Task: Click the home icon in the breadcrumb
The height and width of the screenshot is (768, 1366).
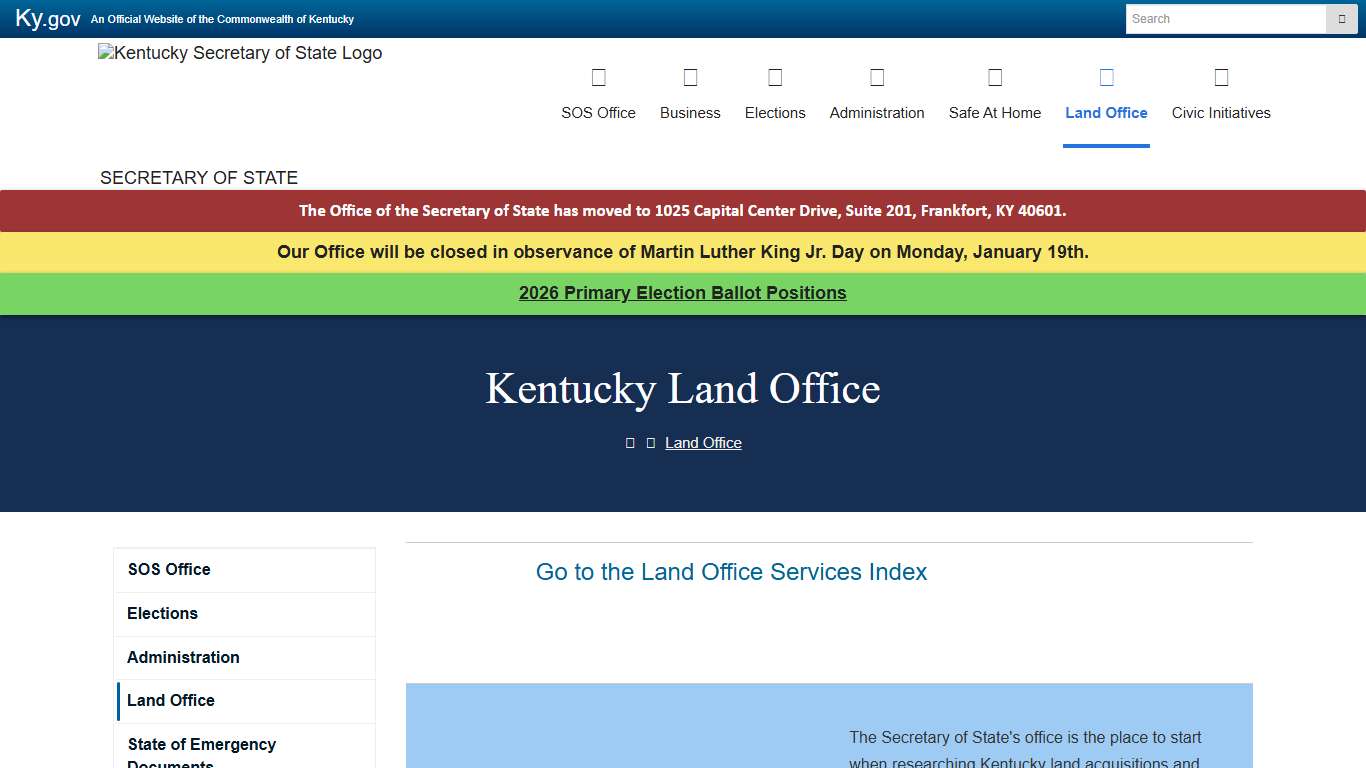Action: [x=630, y=442]
